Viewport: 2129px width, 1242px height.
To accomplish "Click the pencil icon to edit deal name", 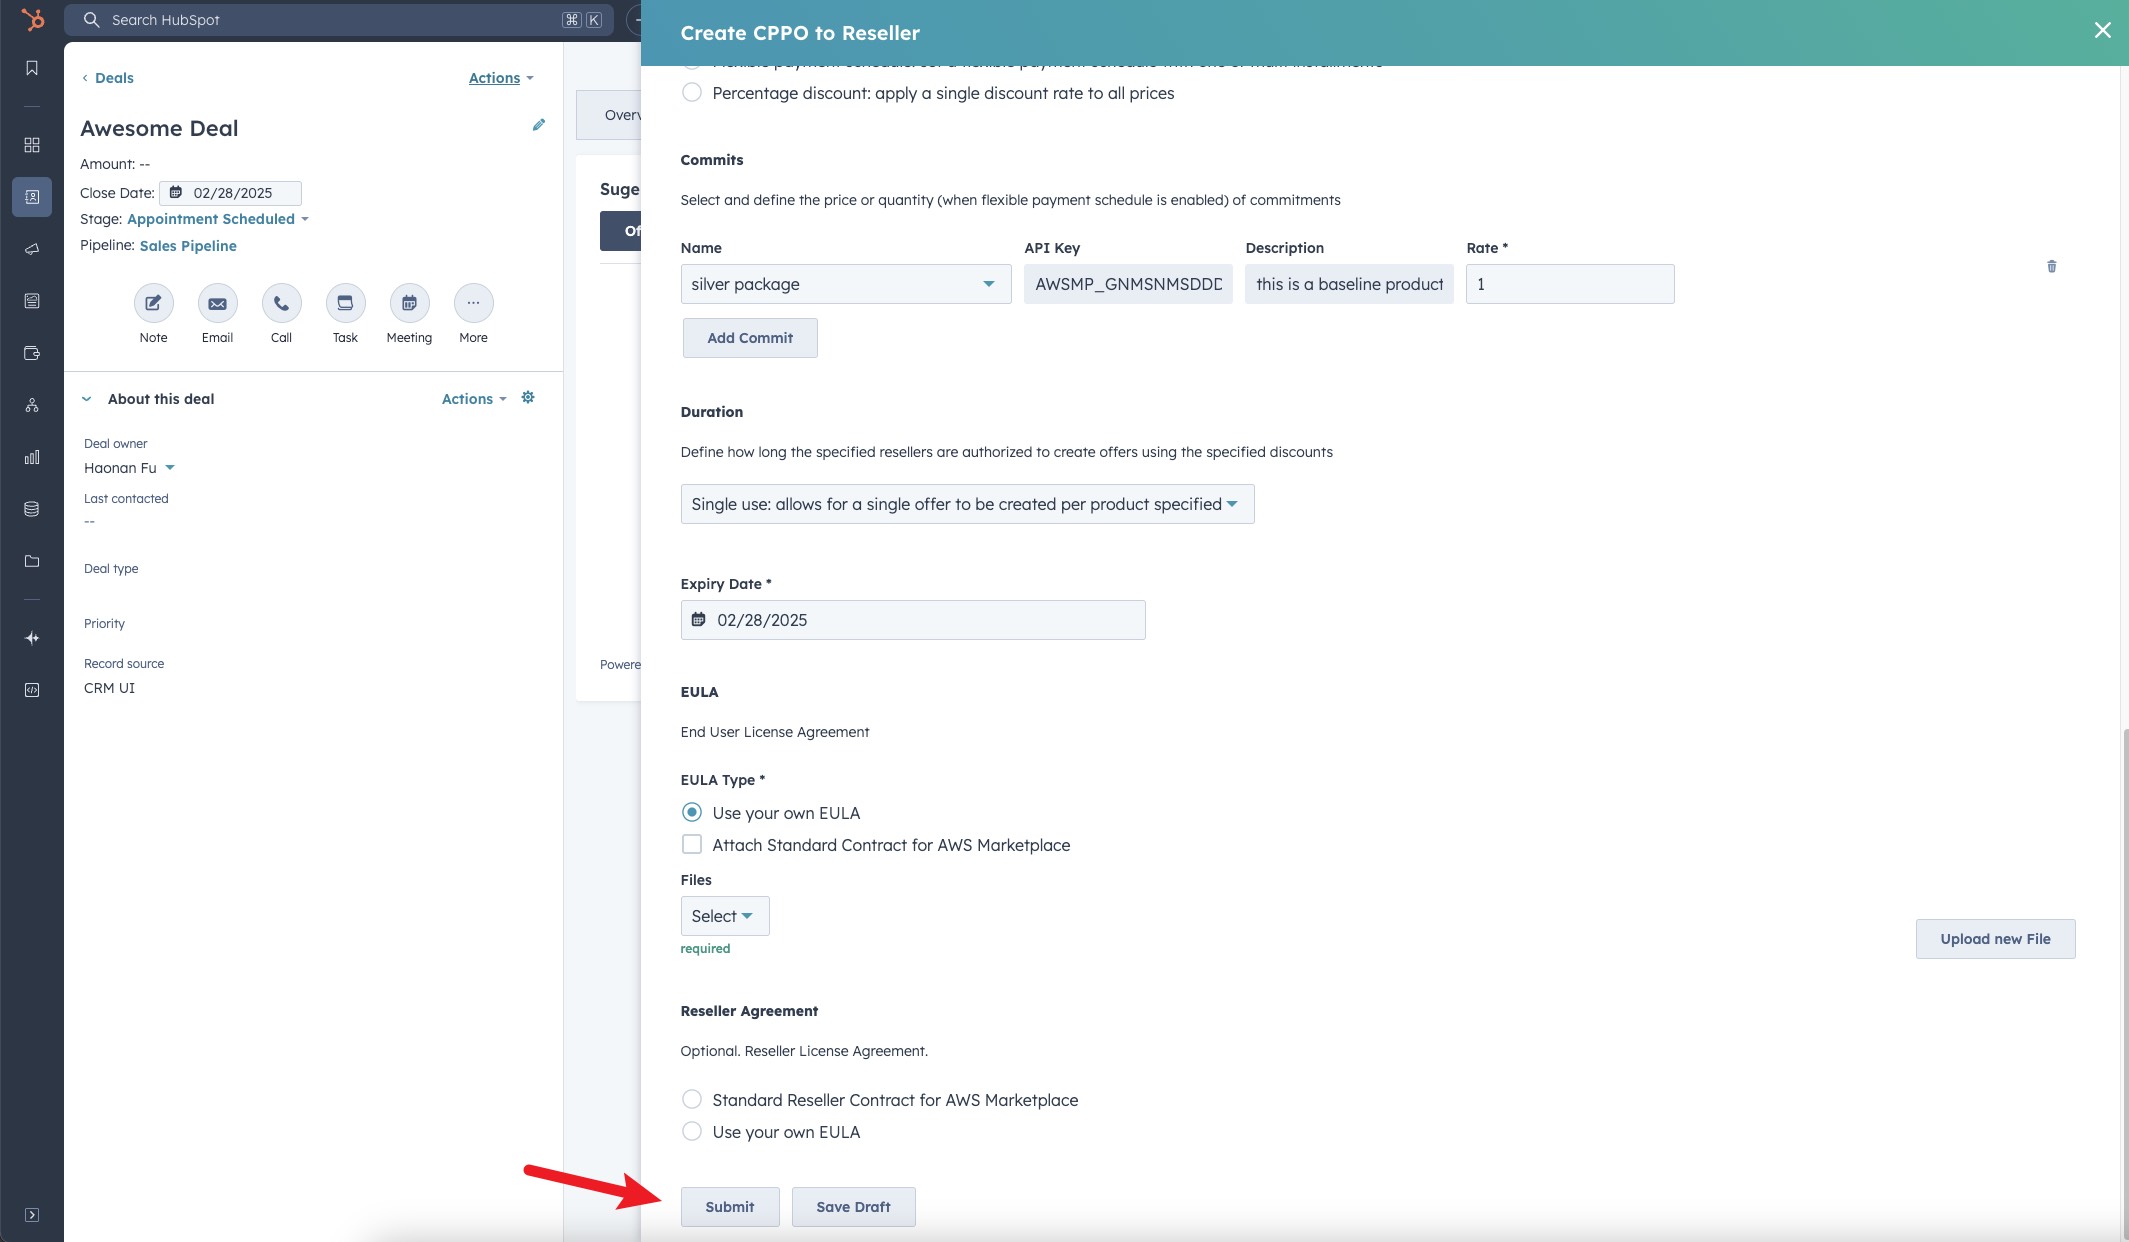I will [x=538, y=125].
